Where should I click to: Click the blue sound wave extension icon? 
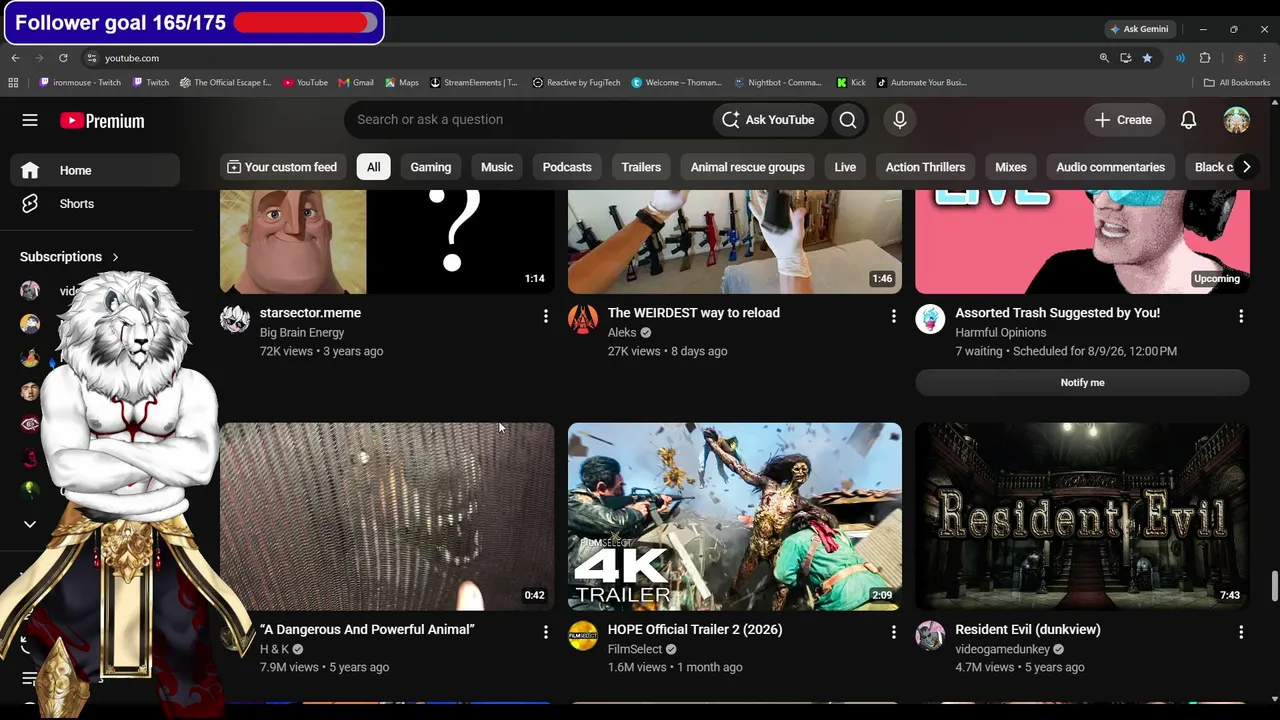tap(1180, 58)
